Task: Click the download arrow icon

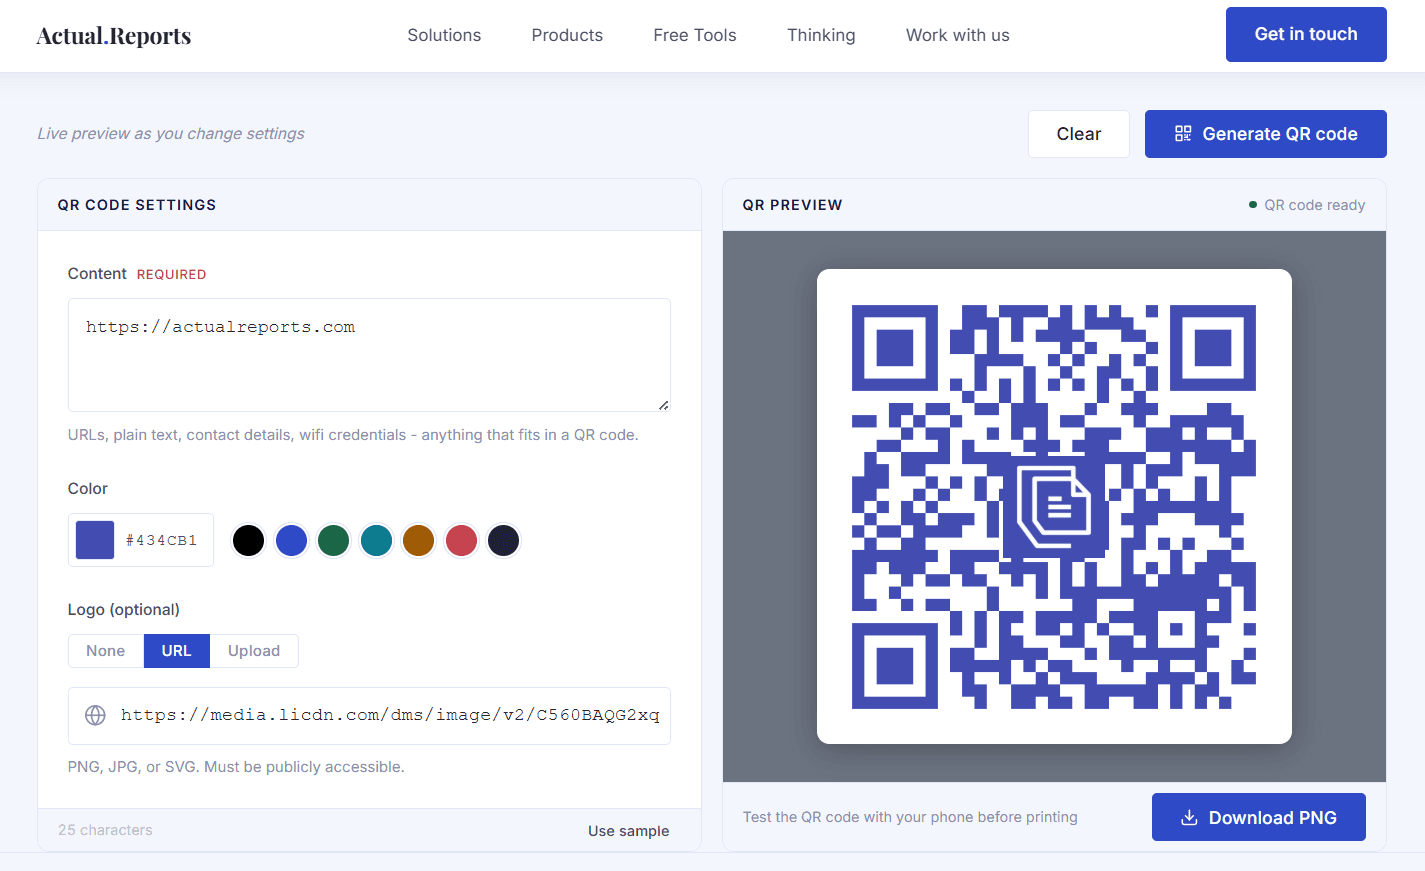Action: [x=1189, y=818]
